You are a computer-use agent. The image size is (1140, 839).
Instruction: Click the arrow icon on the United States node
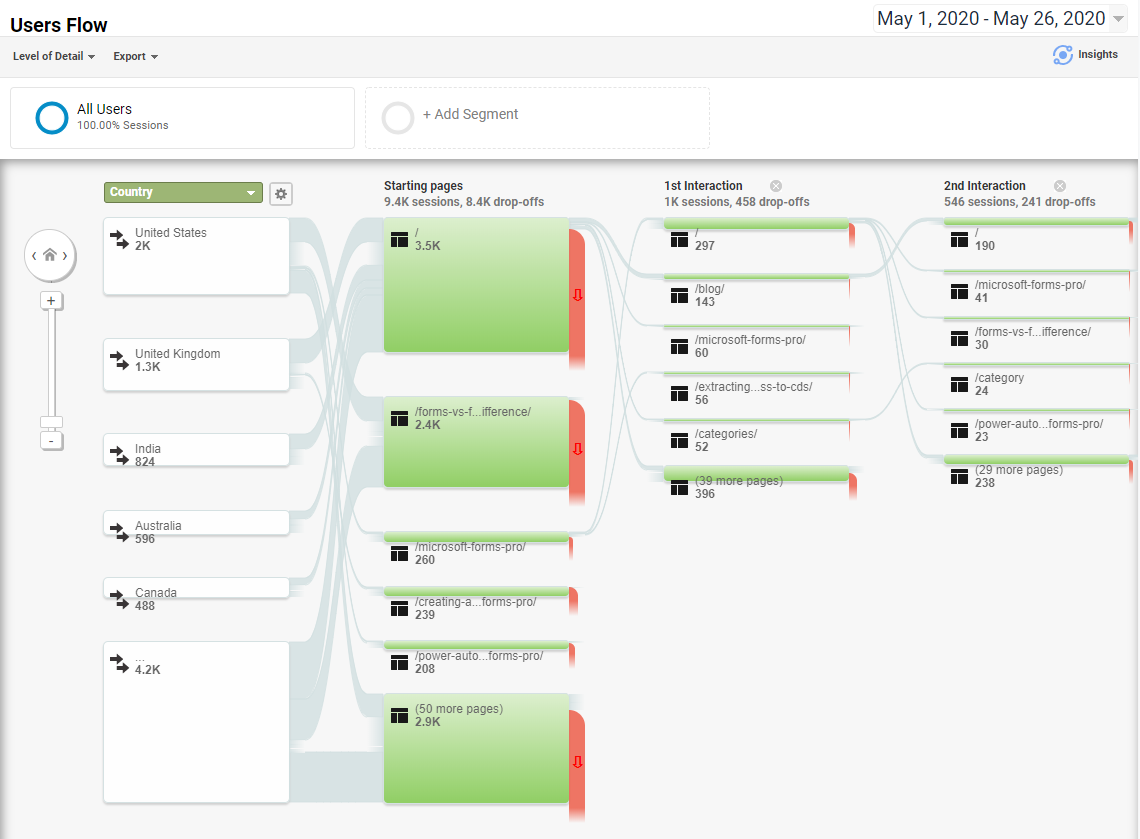click(x=120, y=239)
